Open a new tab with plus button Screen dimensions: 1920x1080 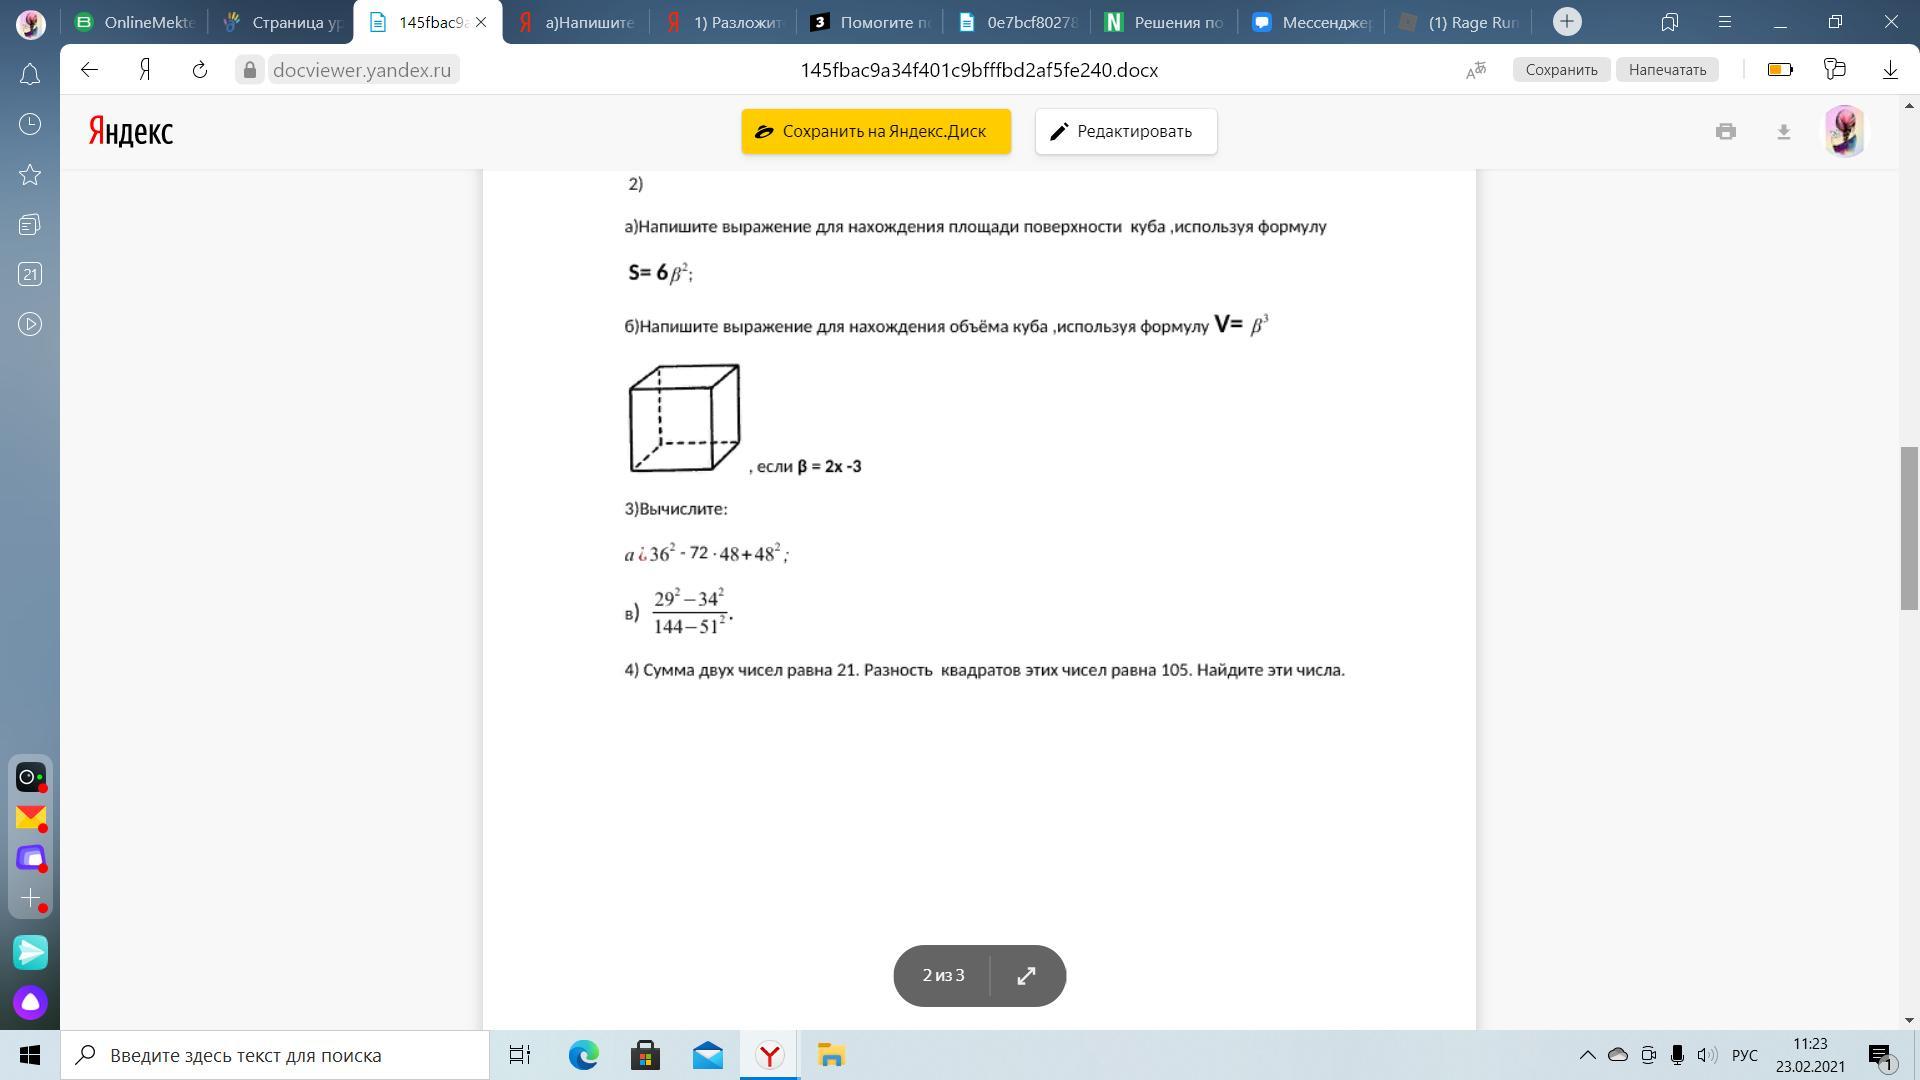[x=1567, y=22]
